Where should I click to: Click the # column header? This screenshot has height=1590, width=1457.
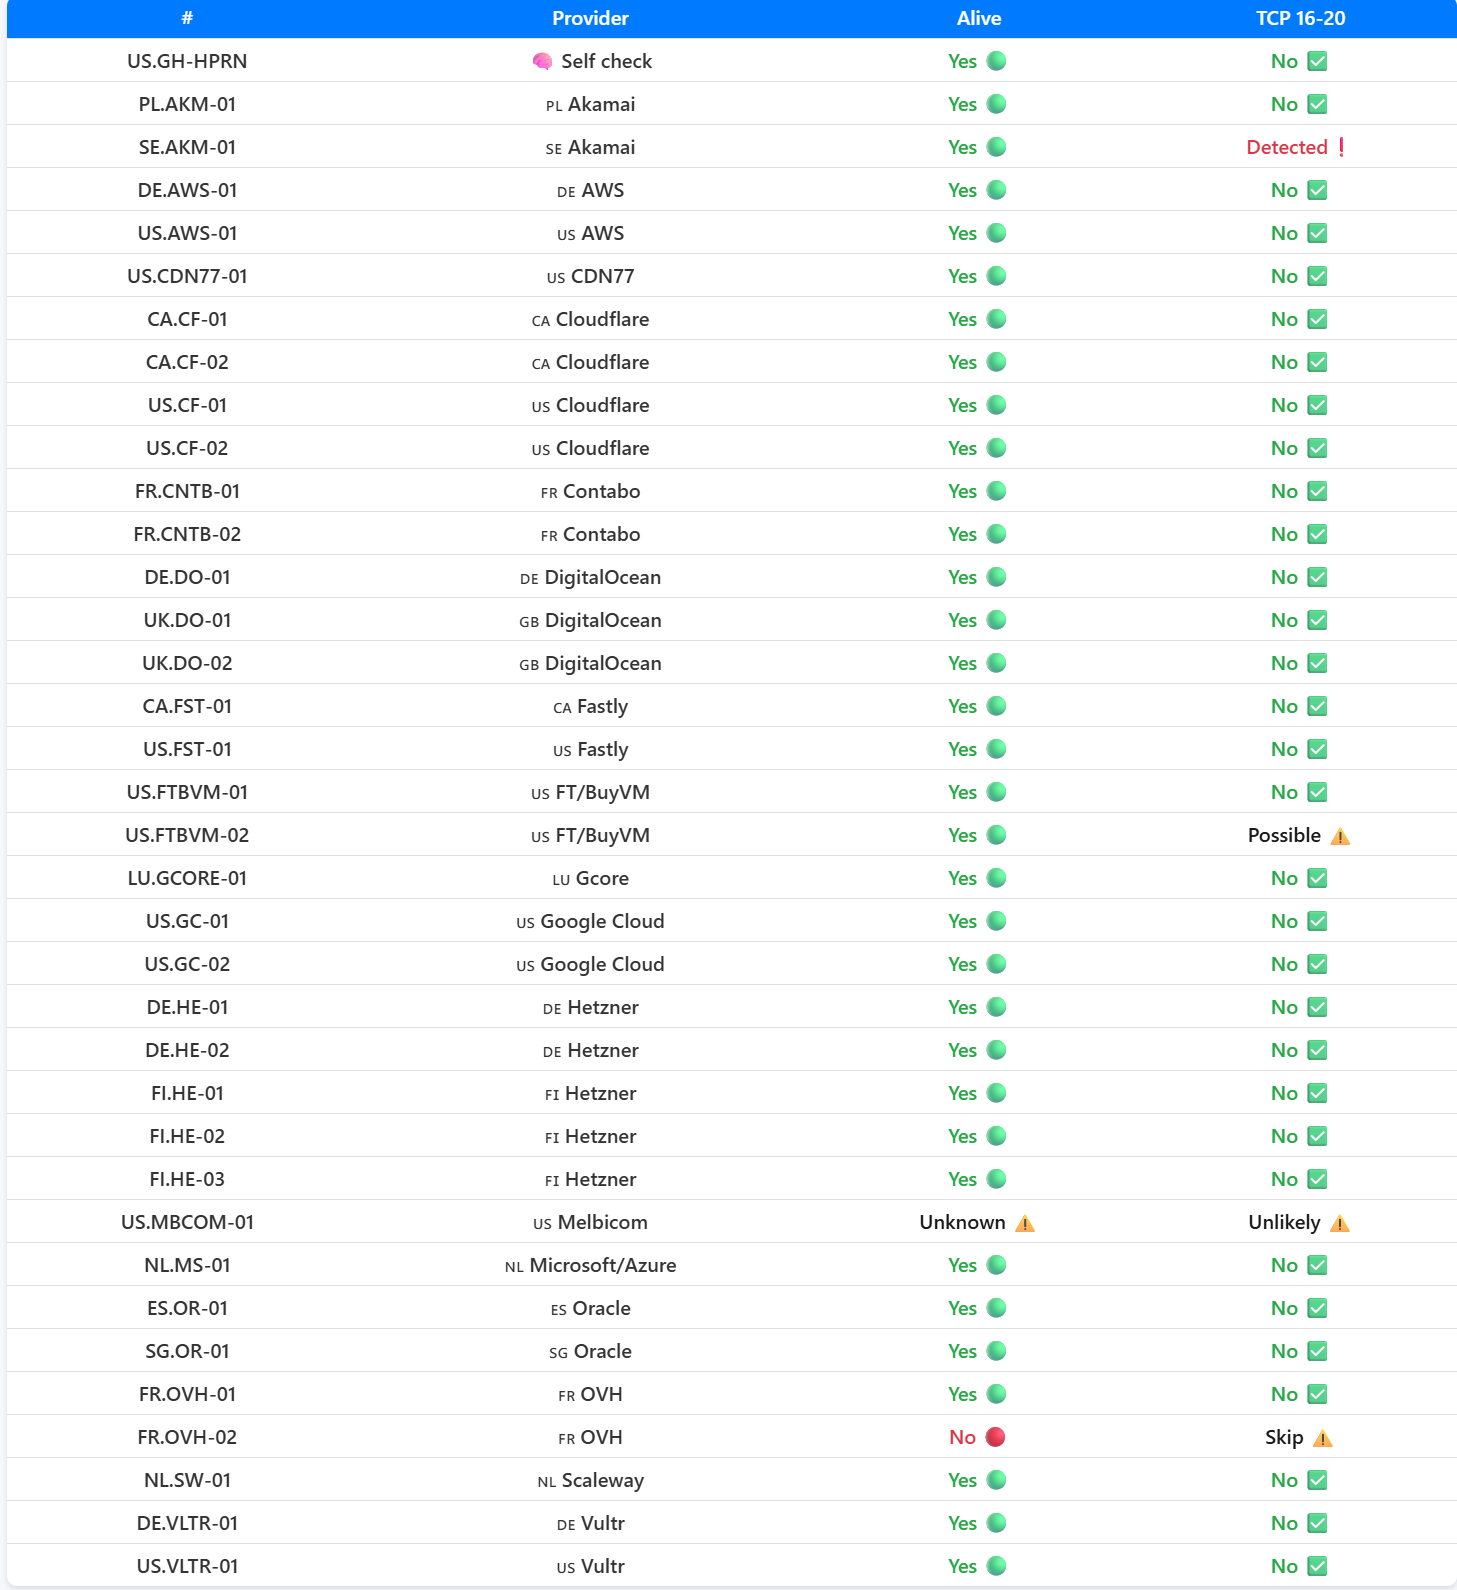[x=187, y=18]
